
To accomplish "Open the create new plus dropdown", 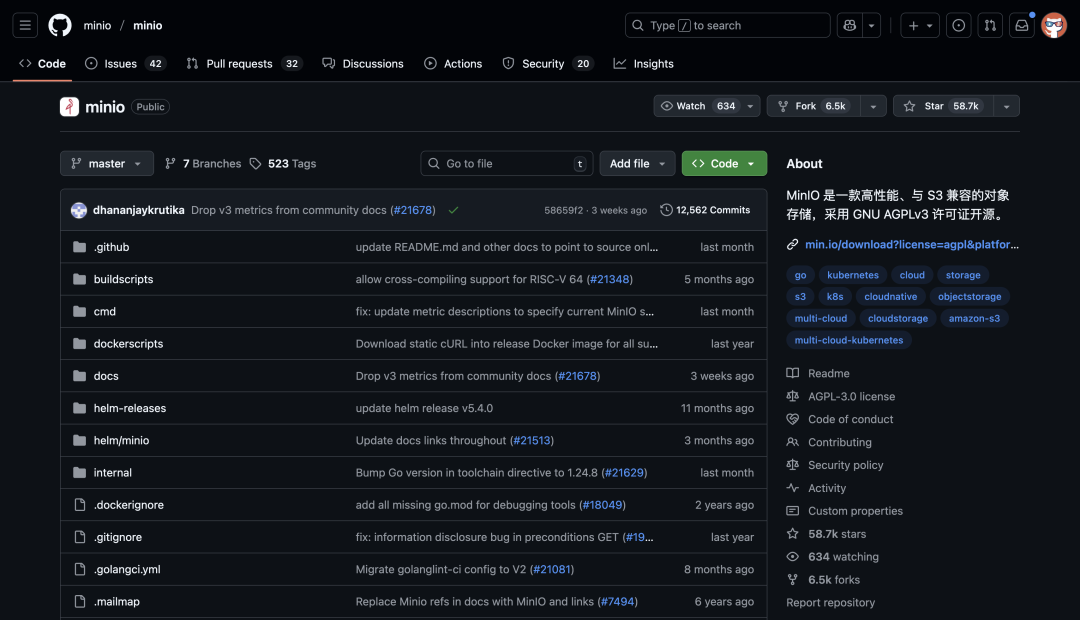I will pyautogui.click(x=920, y=25).
